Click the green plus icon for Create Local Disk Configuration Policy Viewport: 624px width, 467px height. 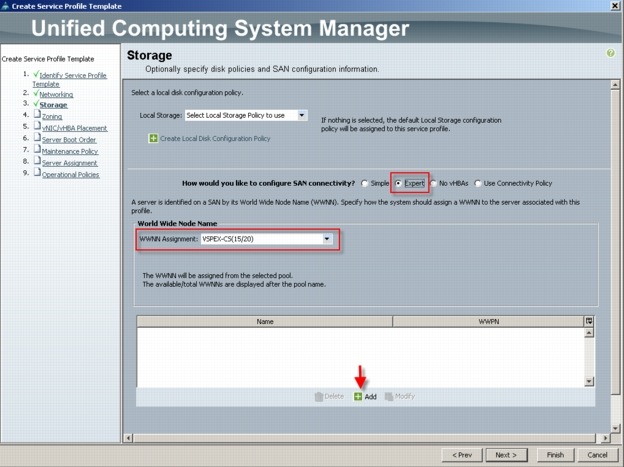(x=153, y=139)
